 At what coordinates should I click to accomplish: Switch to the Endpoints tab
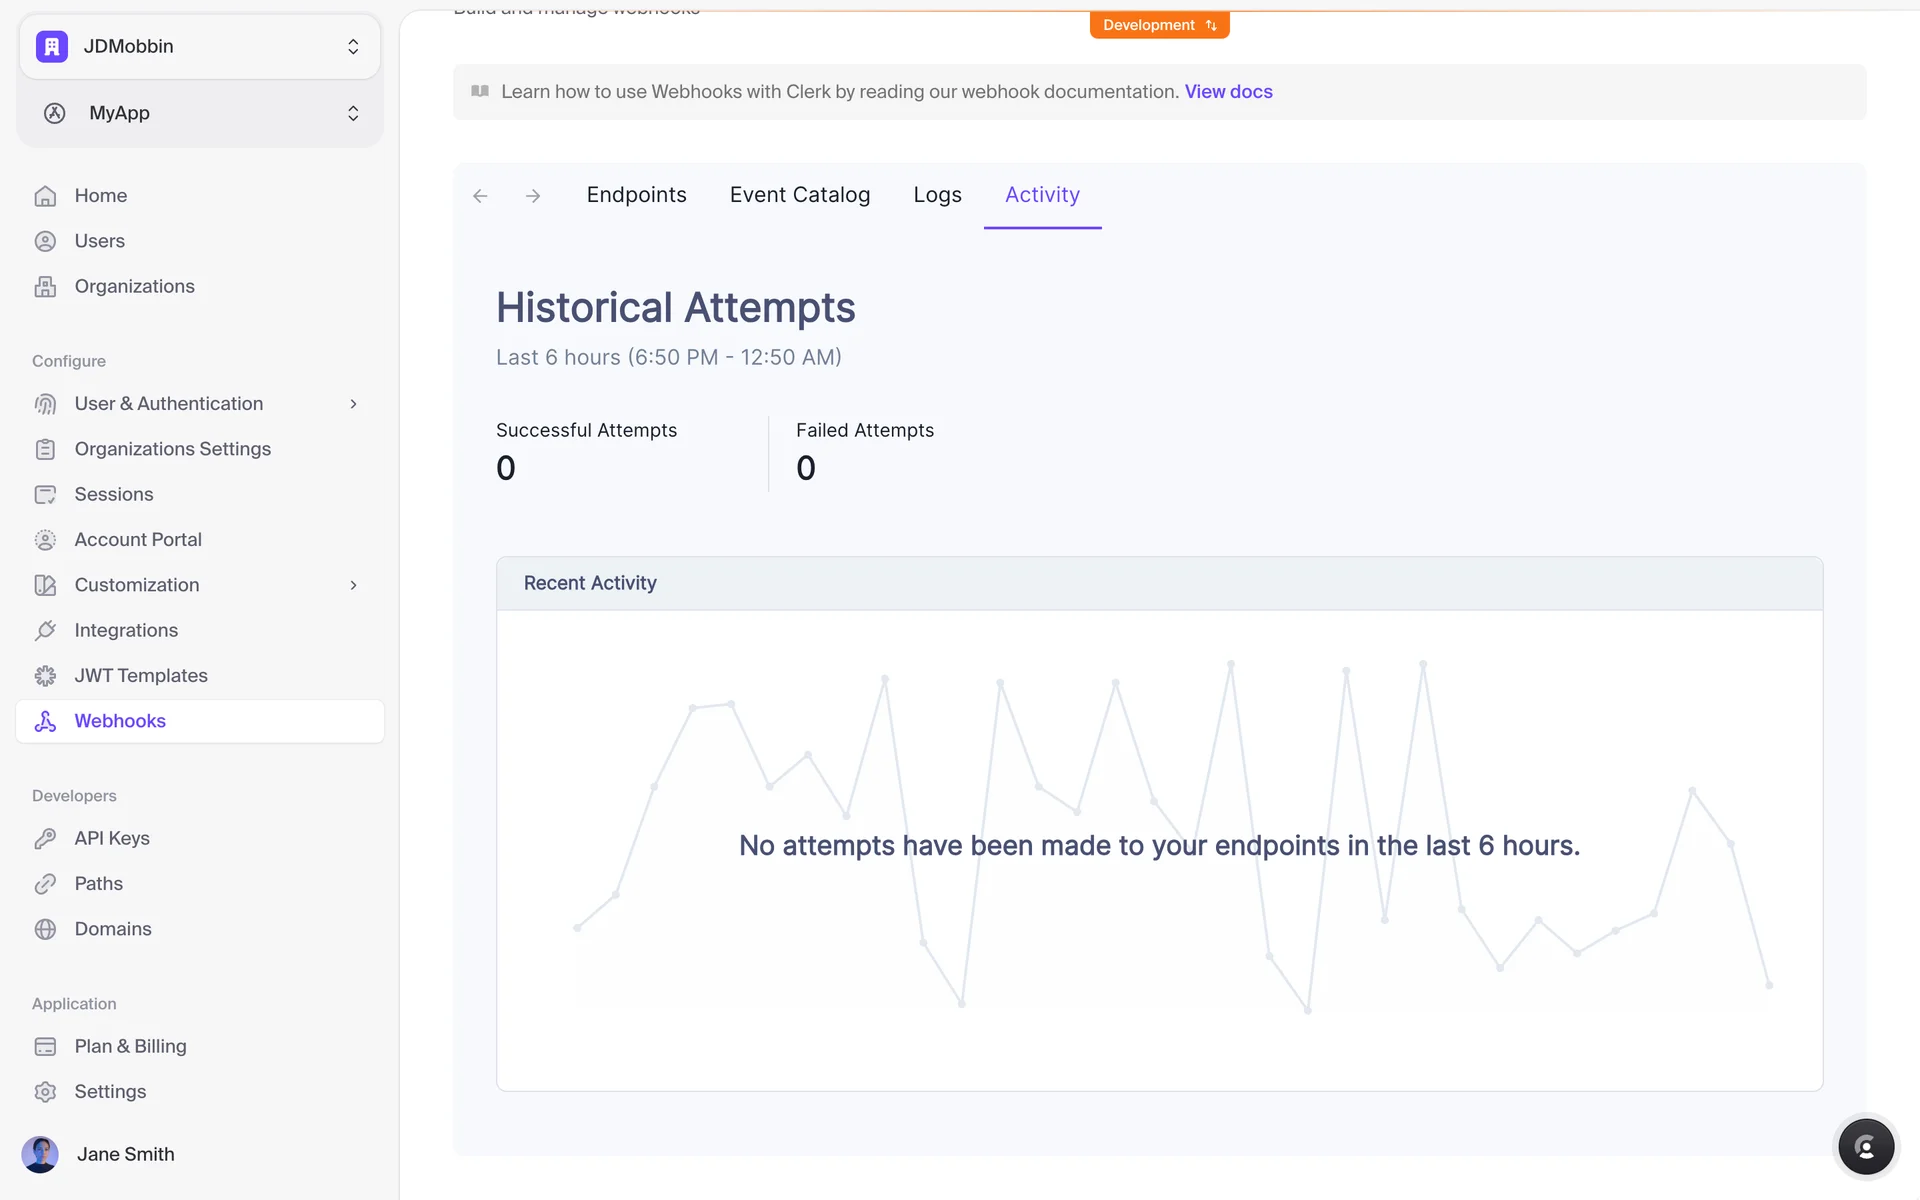point(636,195)
